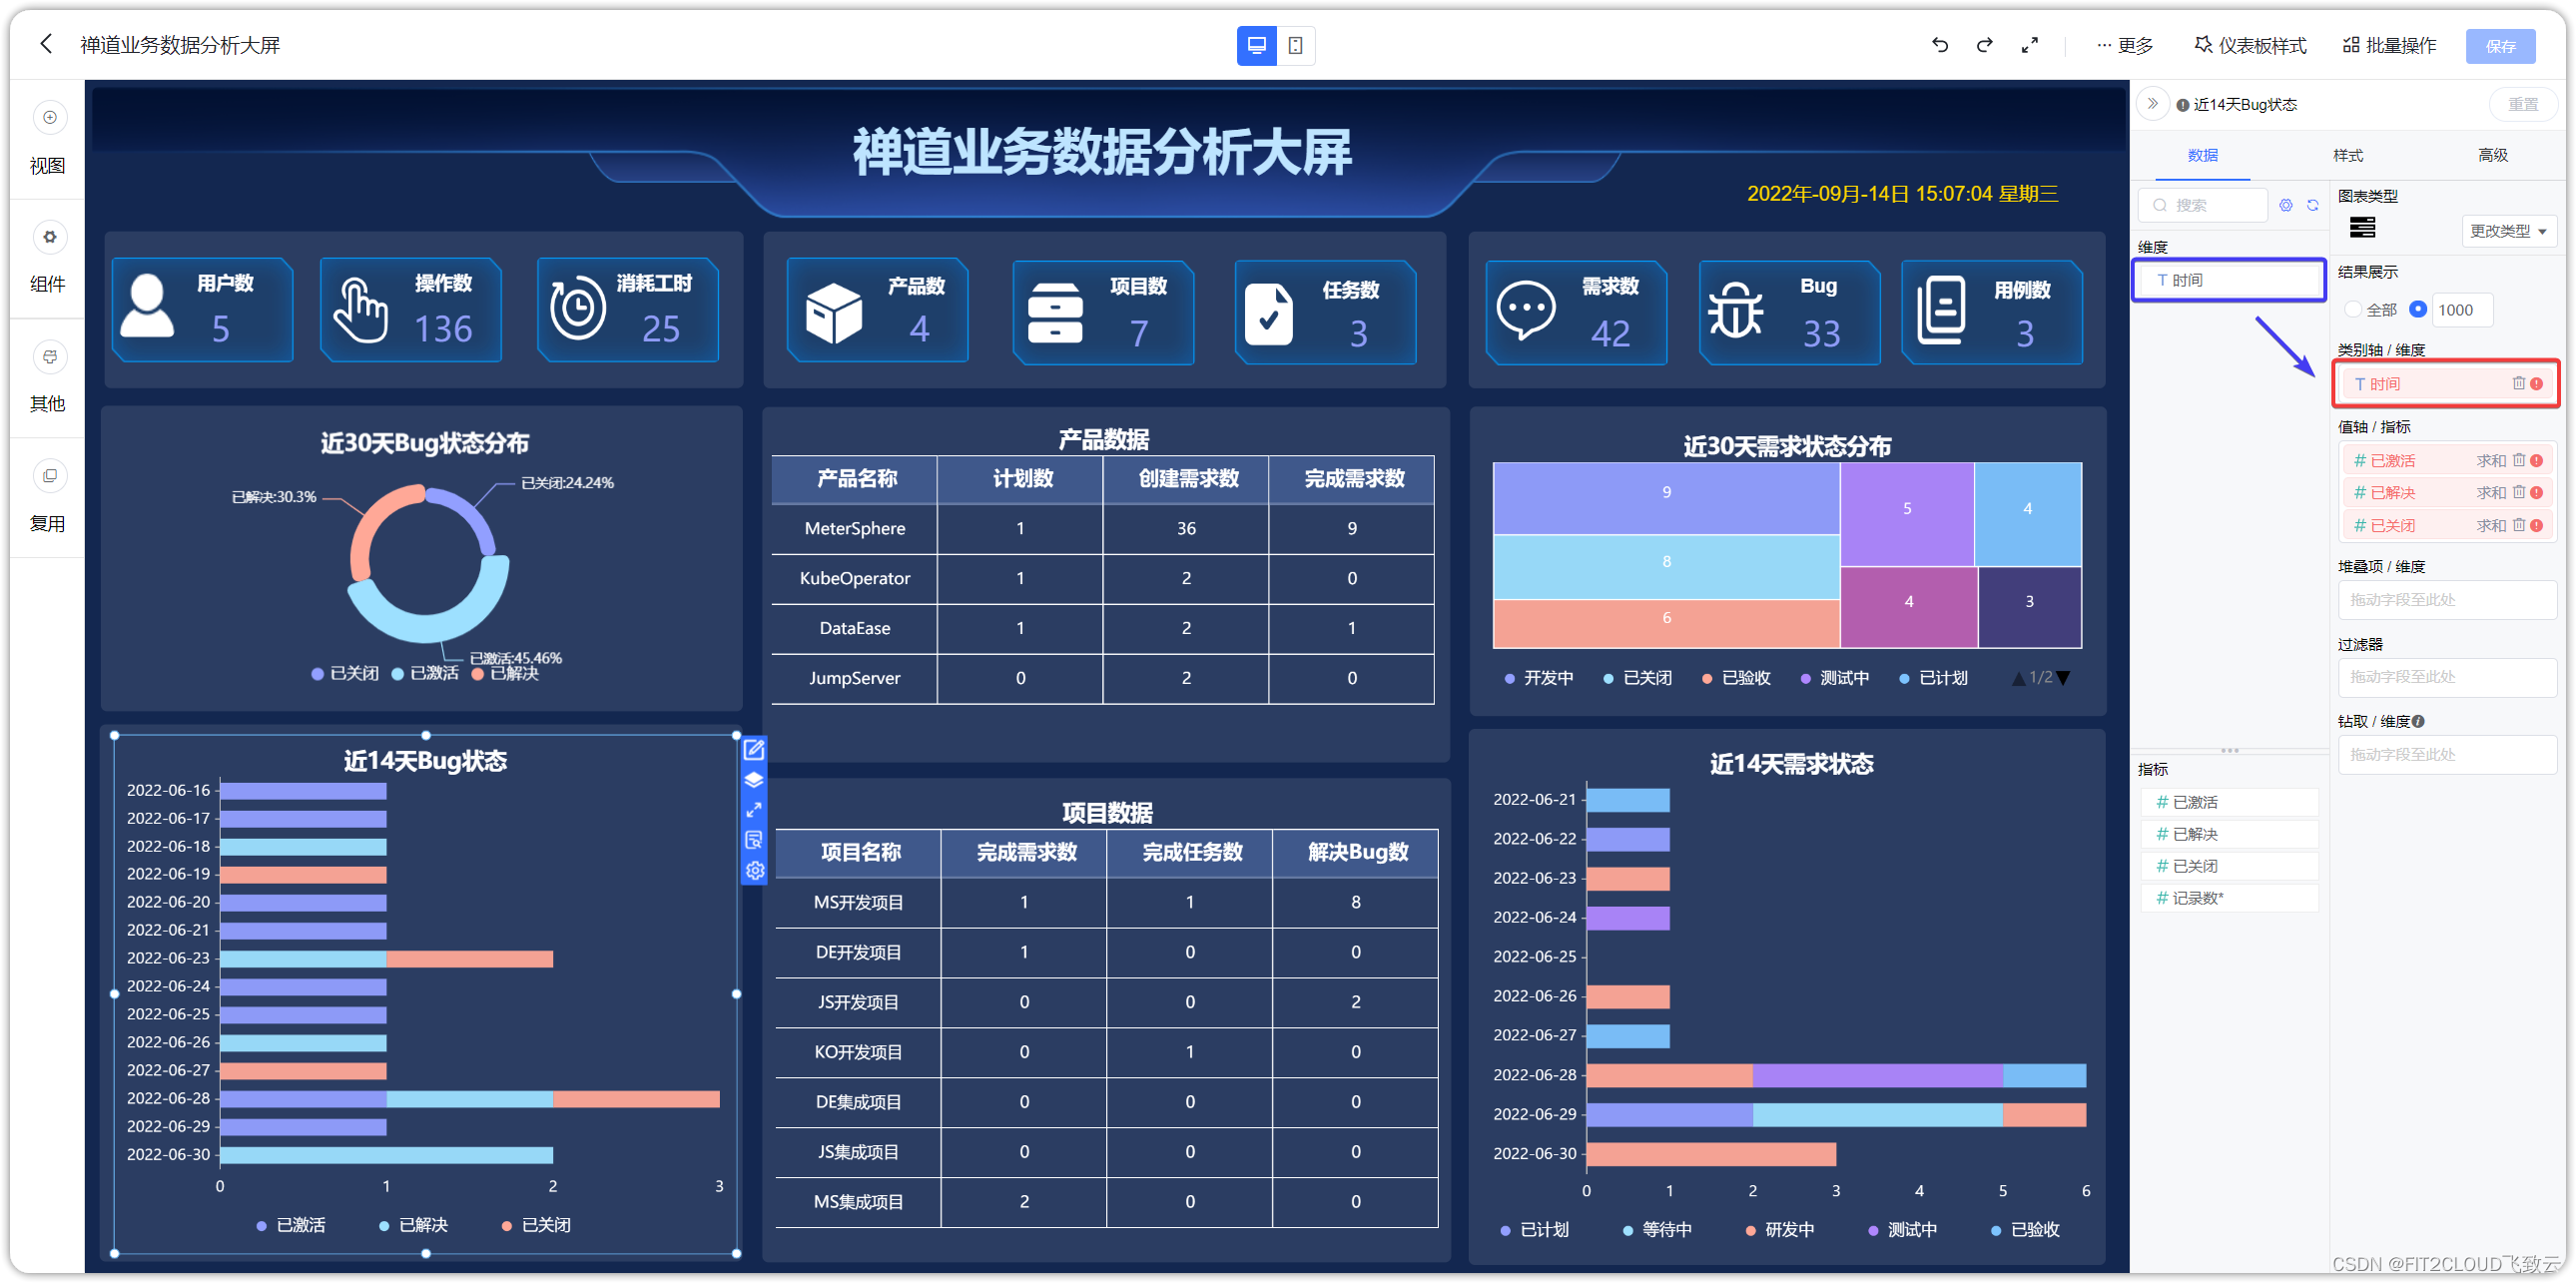Switch to mobile preview toggle at top center
The height and width of the screenshot is (1283, 2576).
pos(1297,45)
